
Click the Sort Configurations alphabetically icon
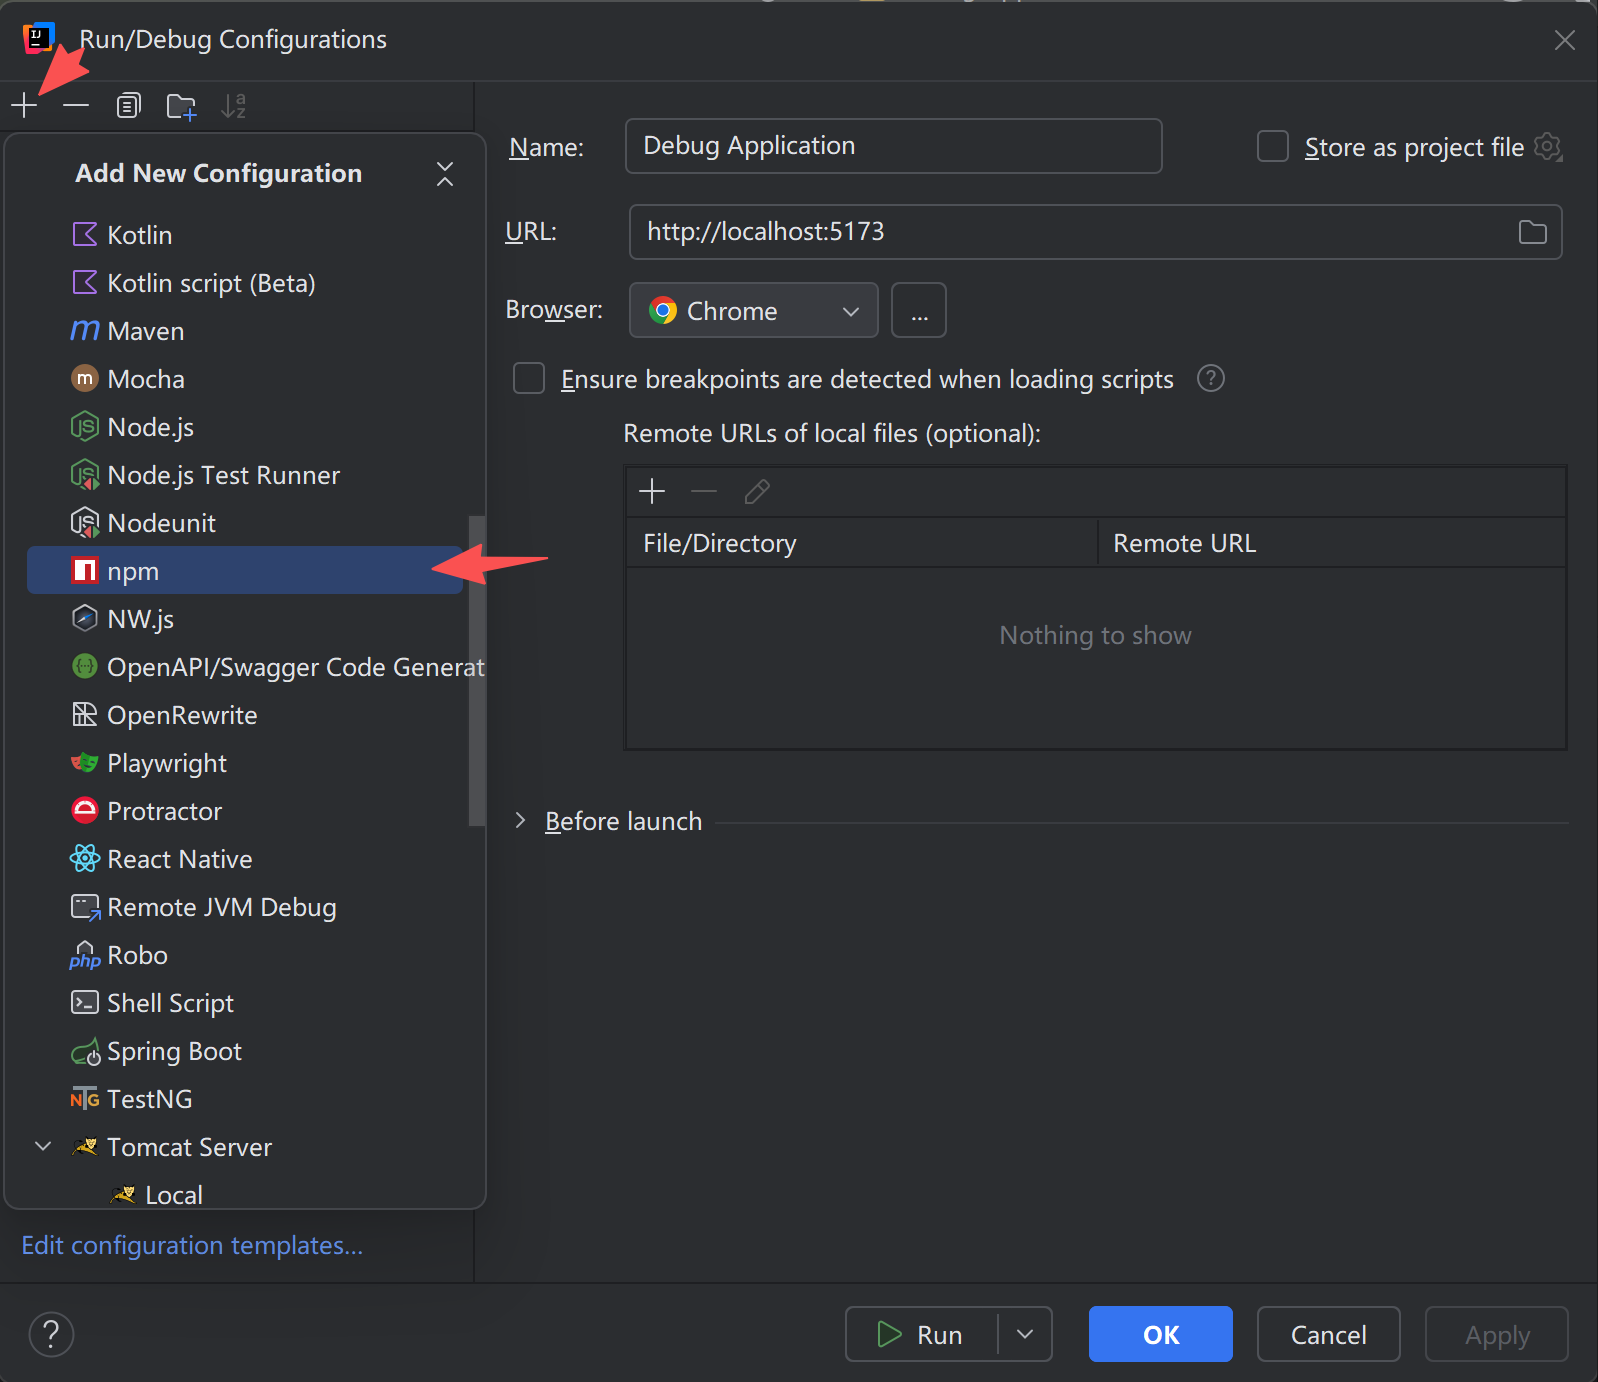(233, 105)
